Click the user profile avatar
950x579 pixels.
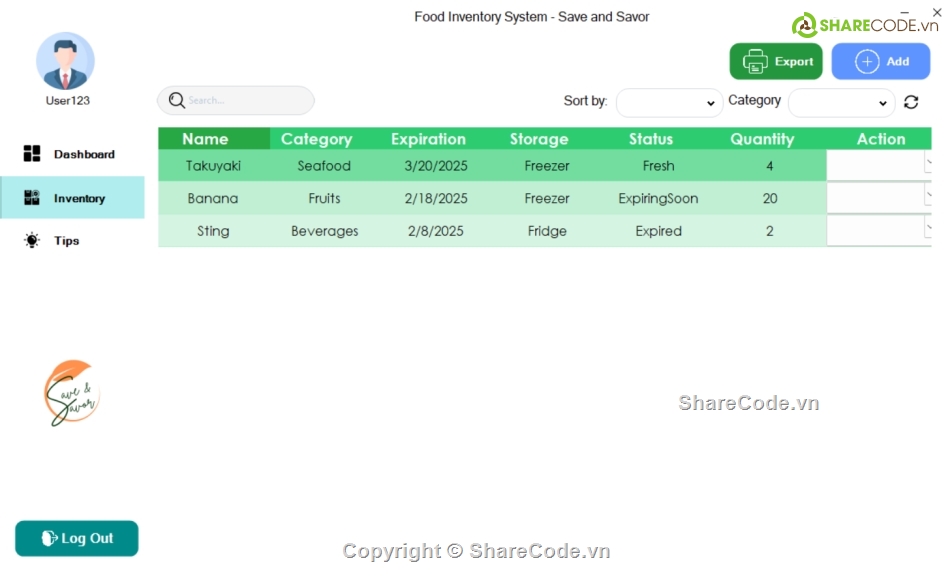tap(65, 61)
